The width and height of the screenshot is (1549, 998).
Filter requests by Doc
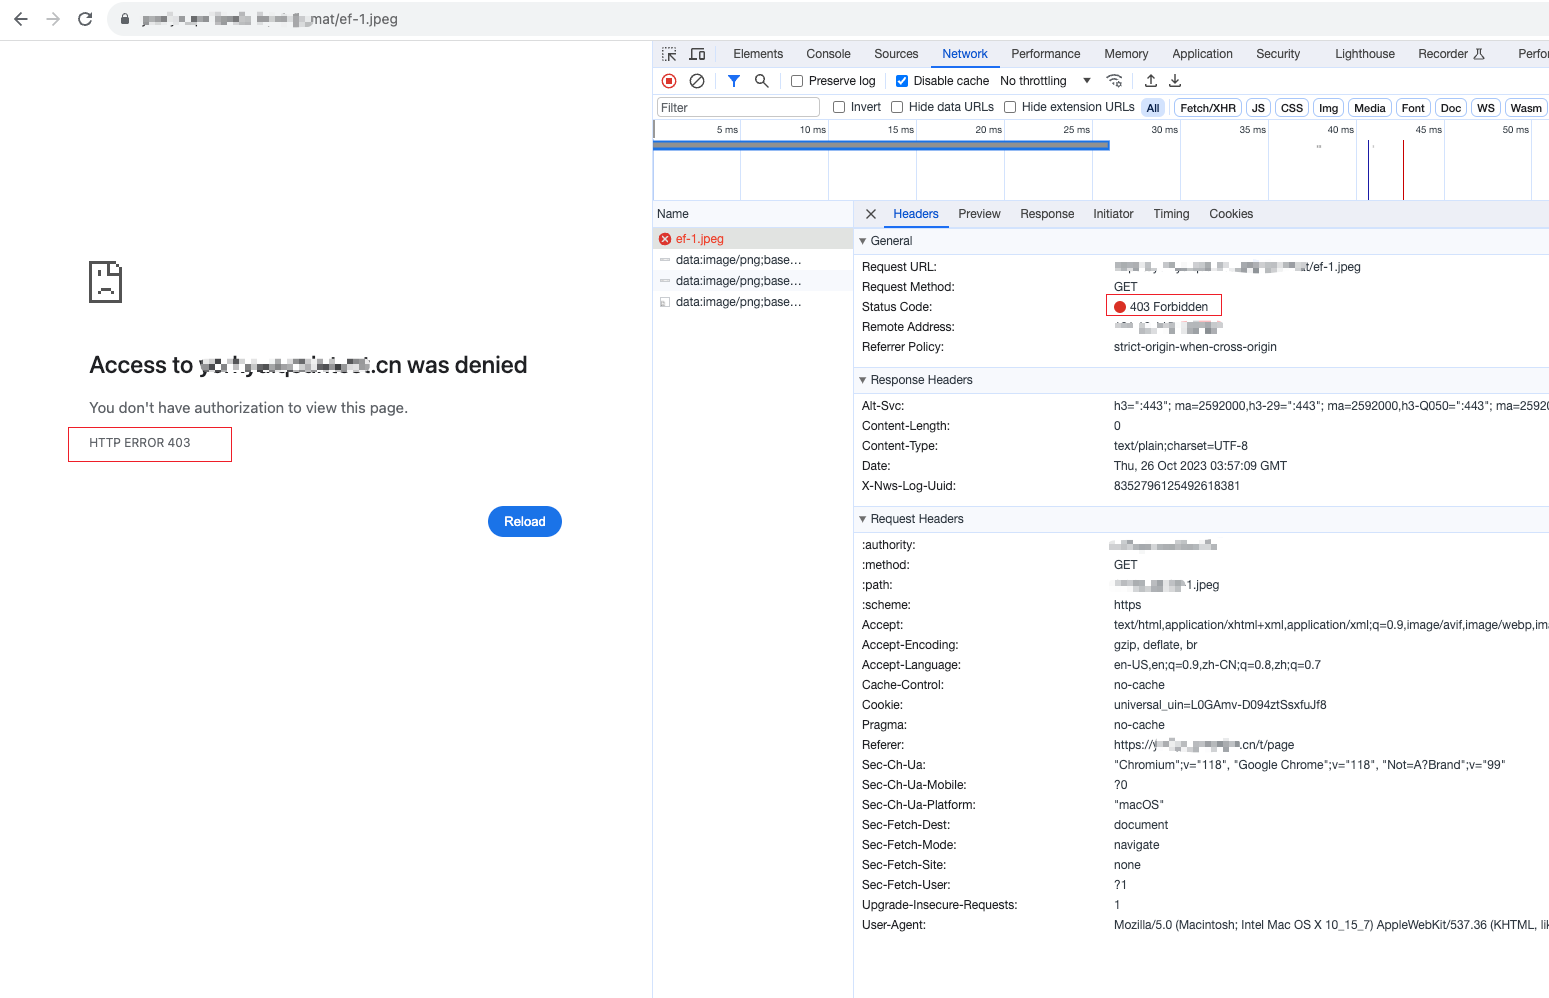tap(1451, 108)
